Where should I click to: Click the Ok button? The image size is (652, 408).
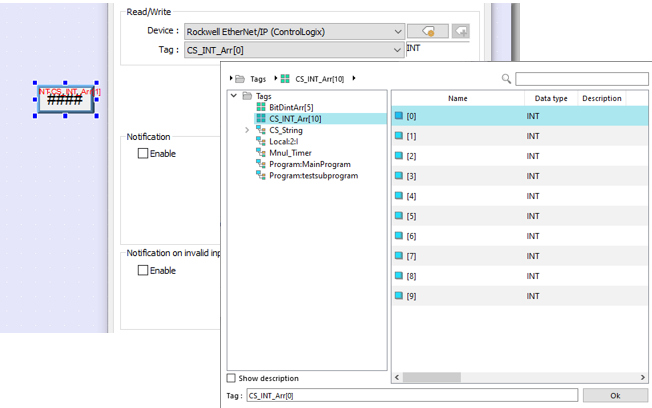pyautogui.click(x=615, y=396)
